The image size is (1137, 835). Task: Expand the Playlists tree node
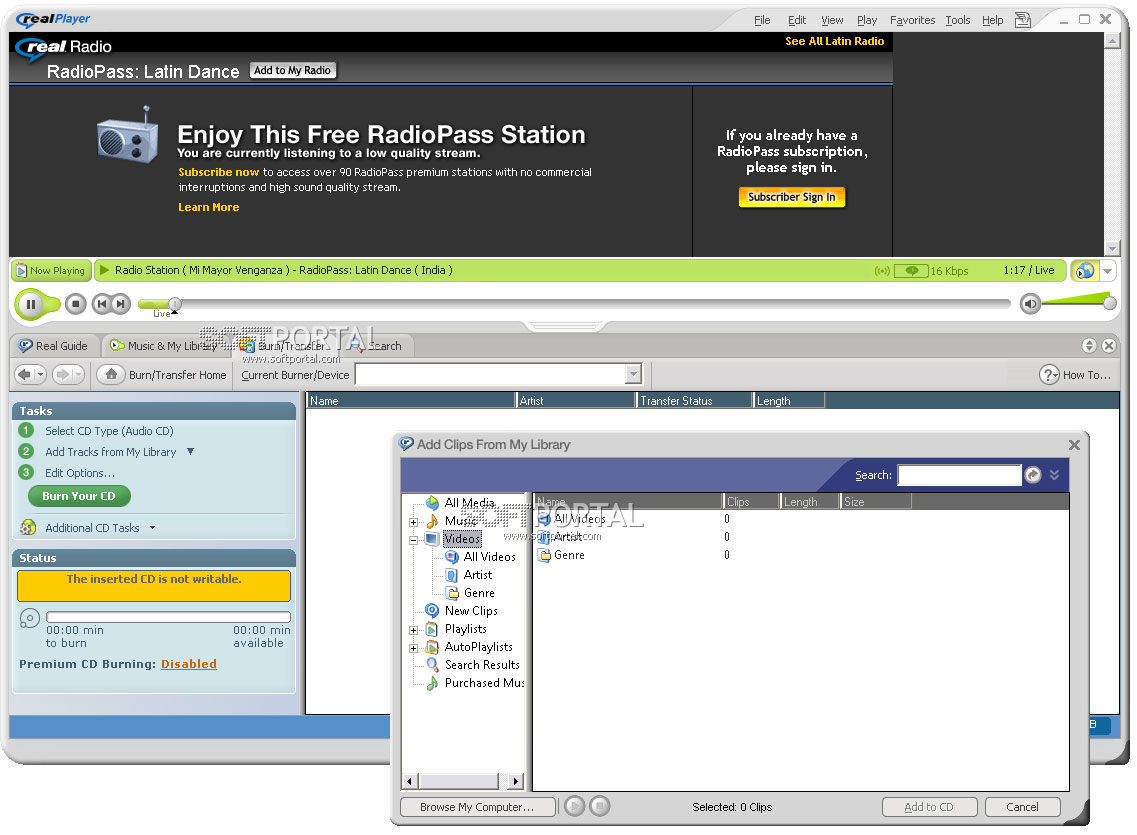413,631
